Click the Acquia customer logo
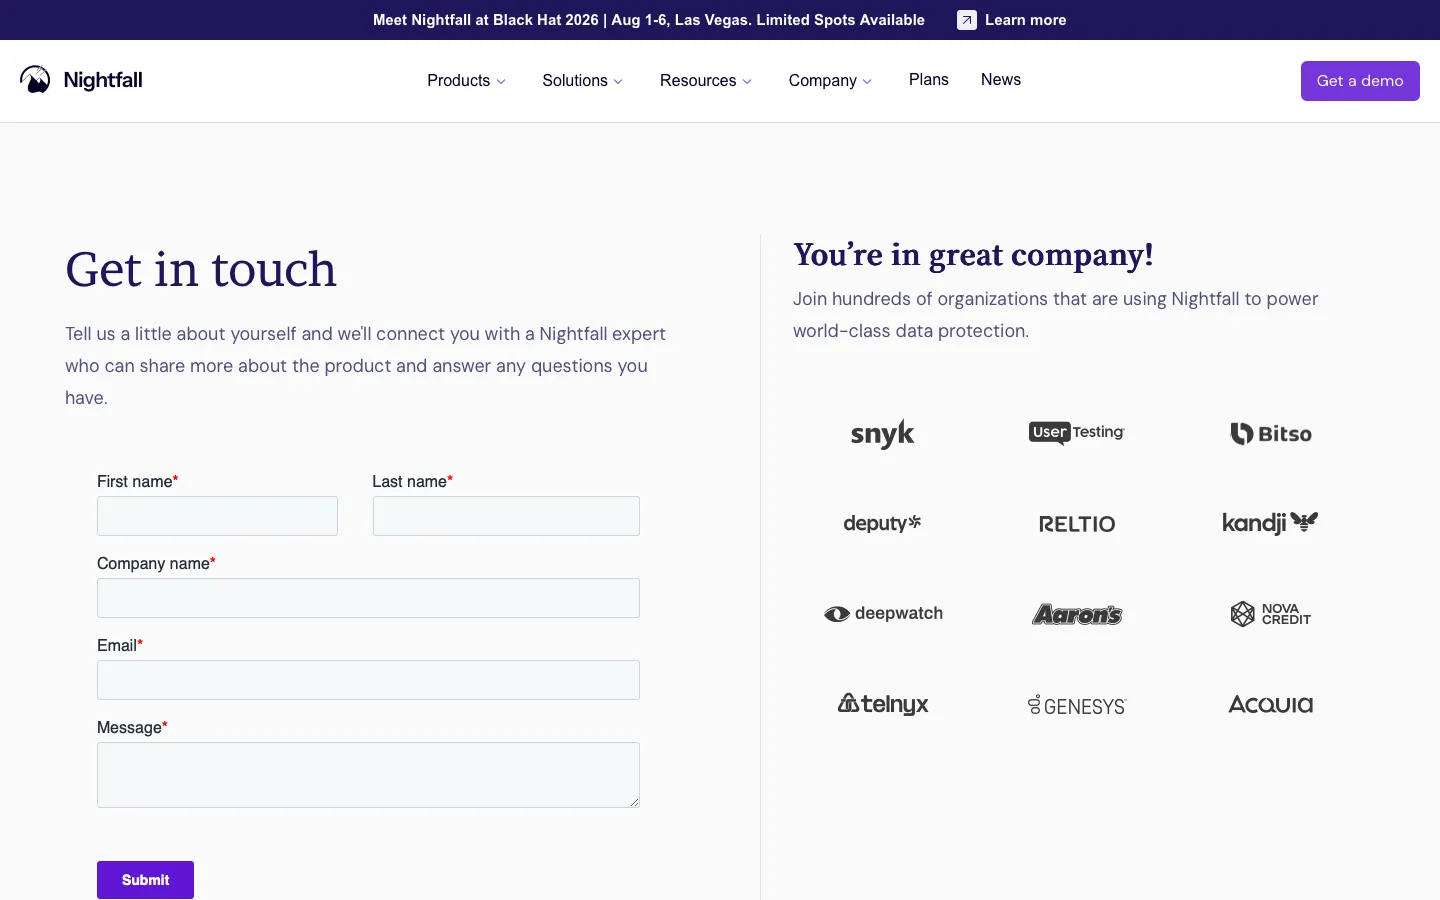The width and height of the screenshot is (1440, 900). (1271, 704)
